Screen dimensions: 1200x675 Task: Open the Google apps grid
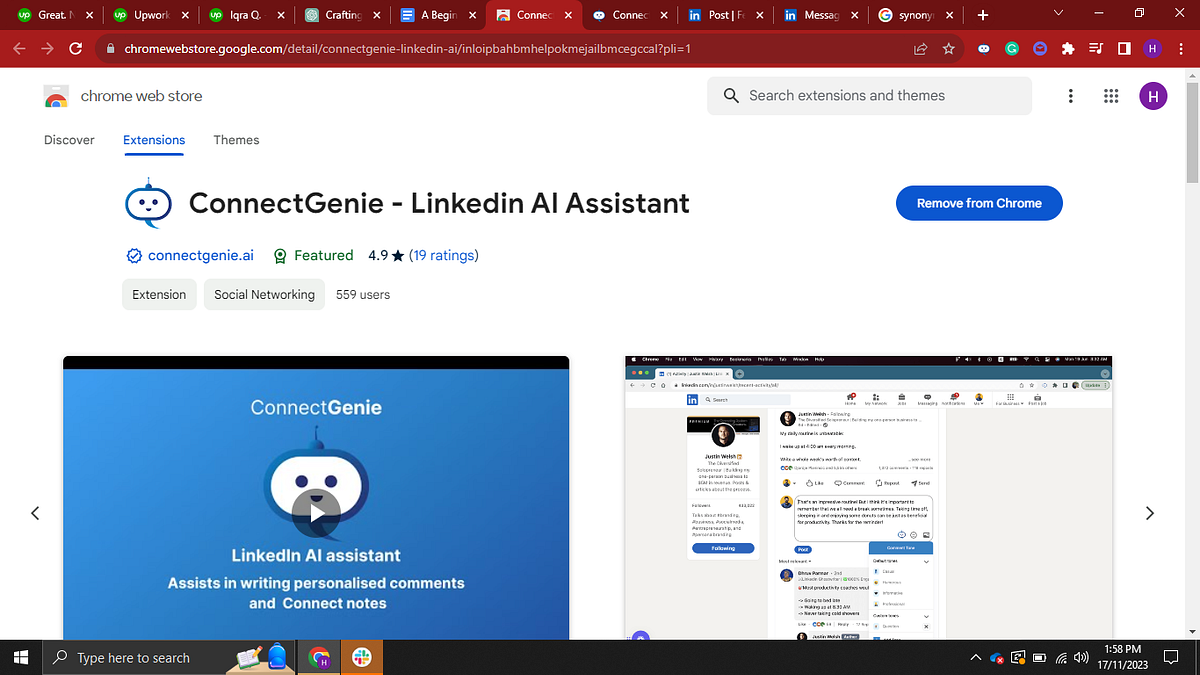pyautogui.click(x=1110, y=95)
